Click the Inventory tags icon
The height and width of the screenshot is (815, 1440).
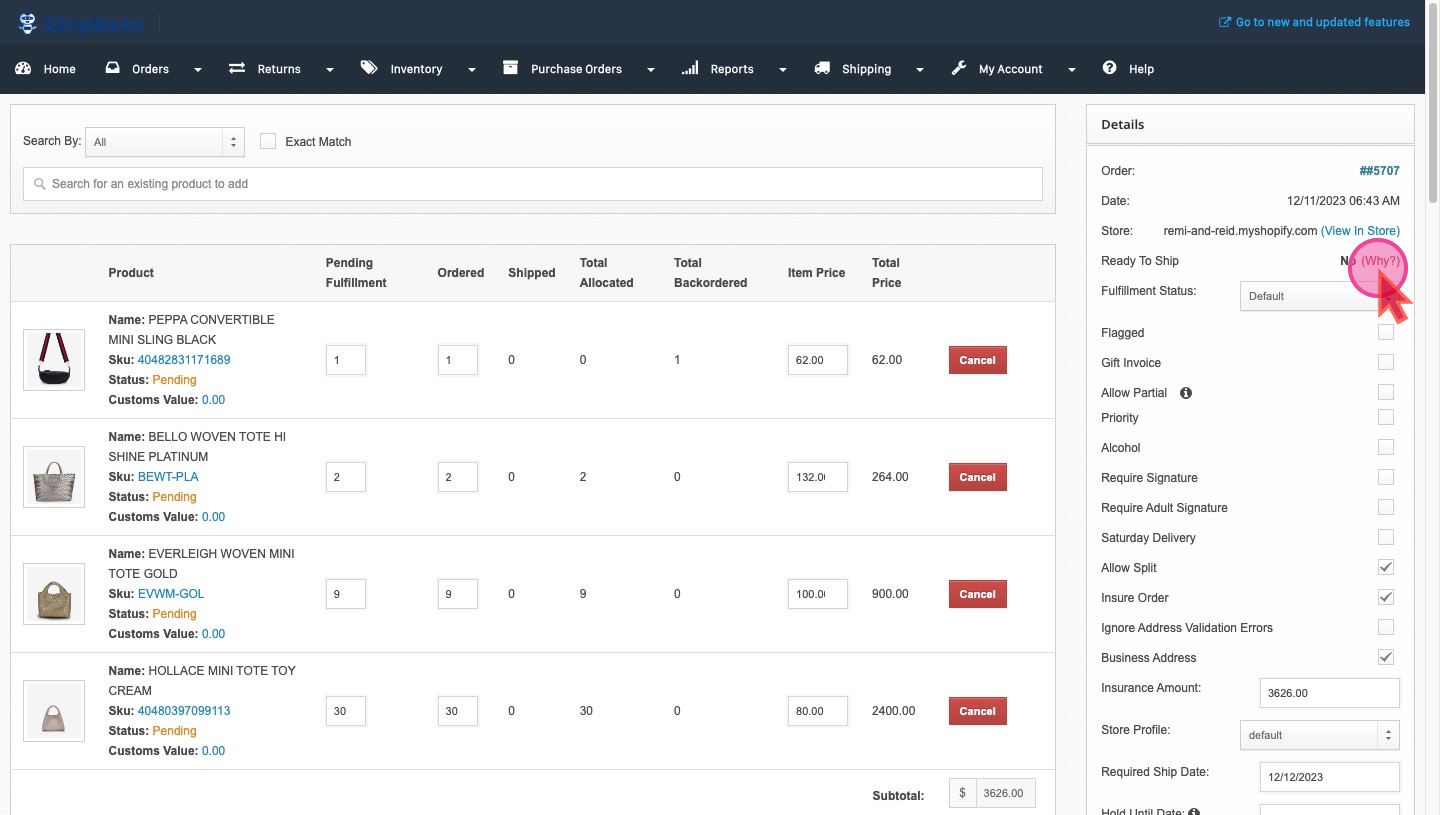[370, 68]
